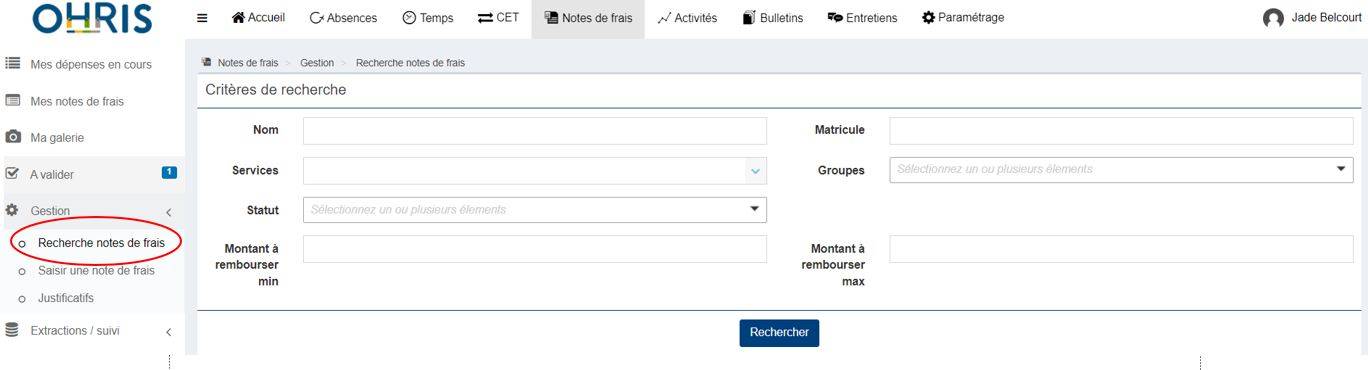
Task: Click the Groupes dropdown arrow
Action: click(x=1341, y=170)
